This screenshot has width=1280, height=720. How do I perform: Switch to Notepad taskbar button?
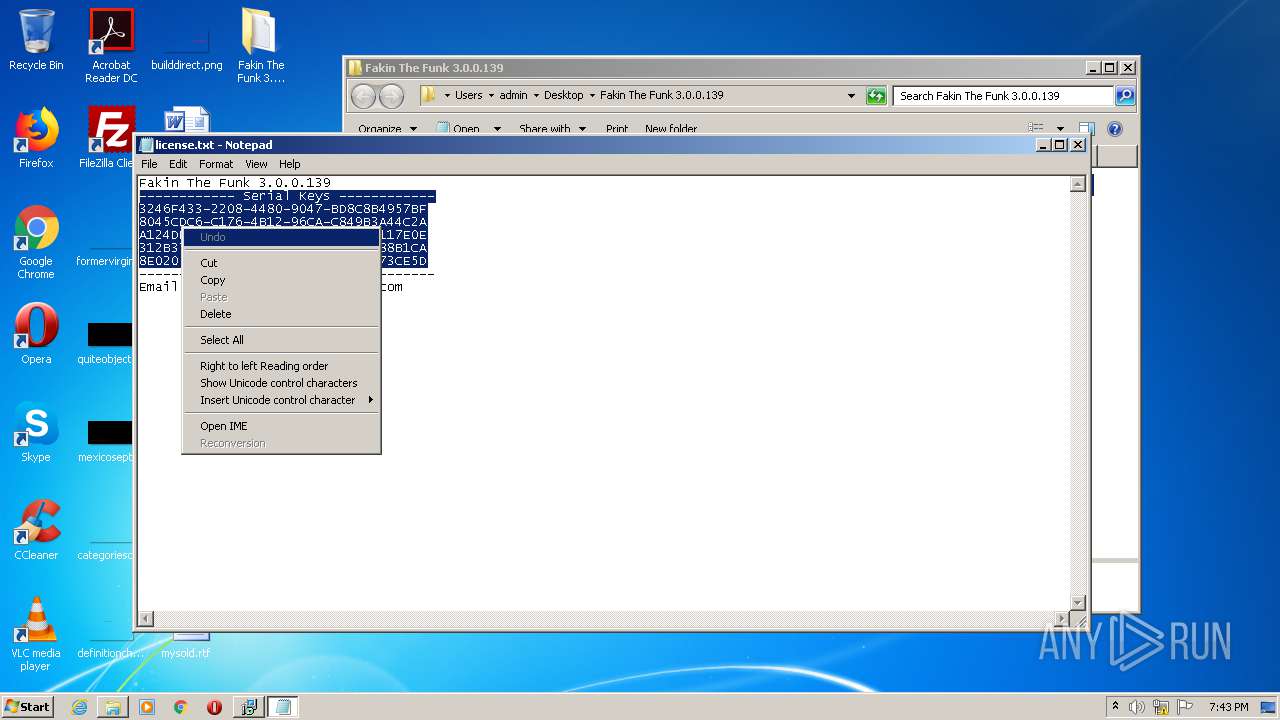tap(283, 707)
